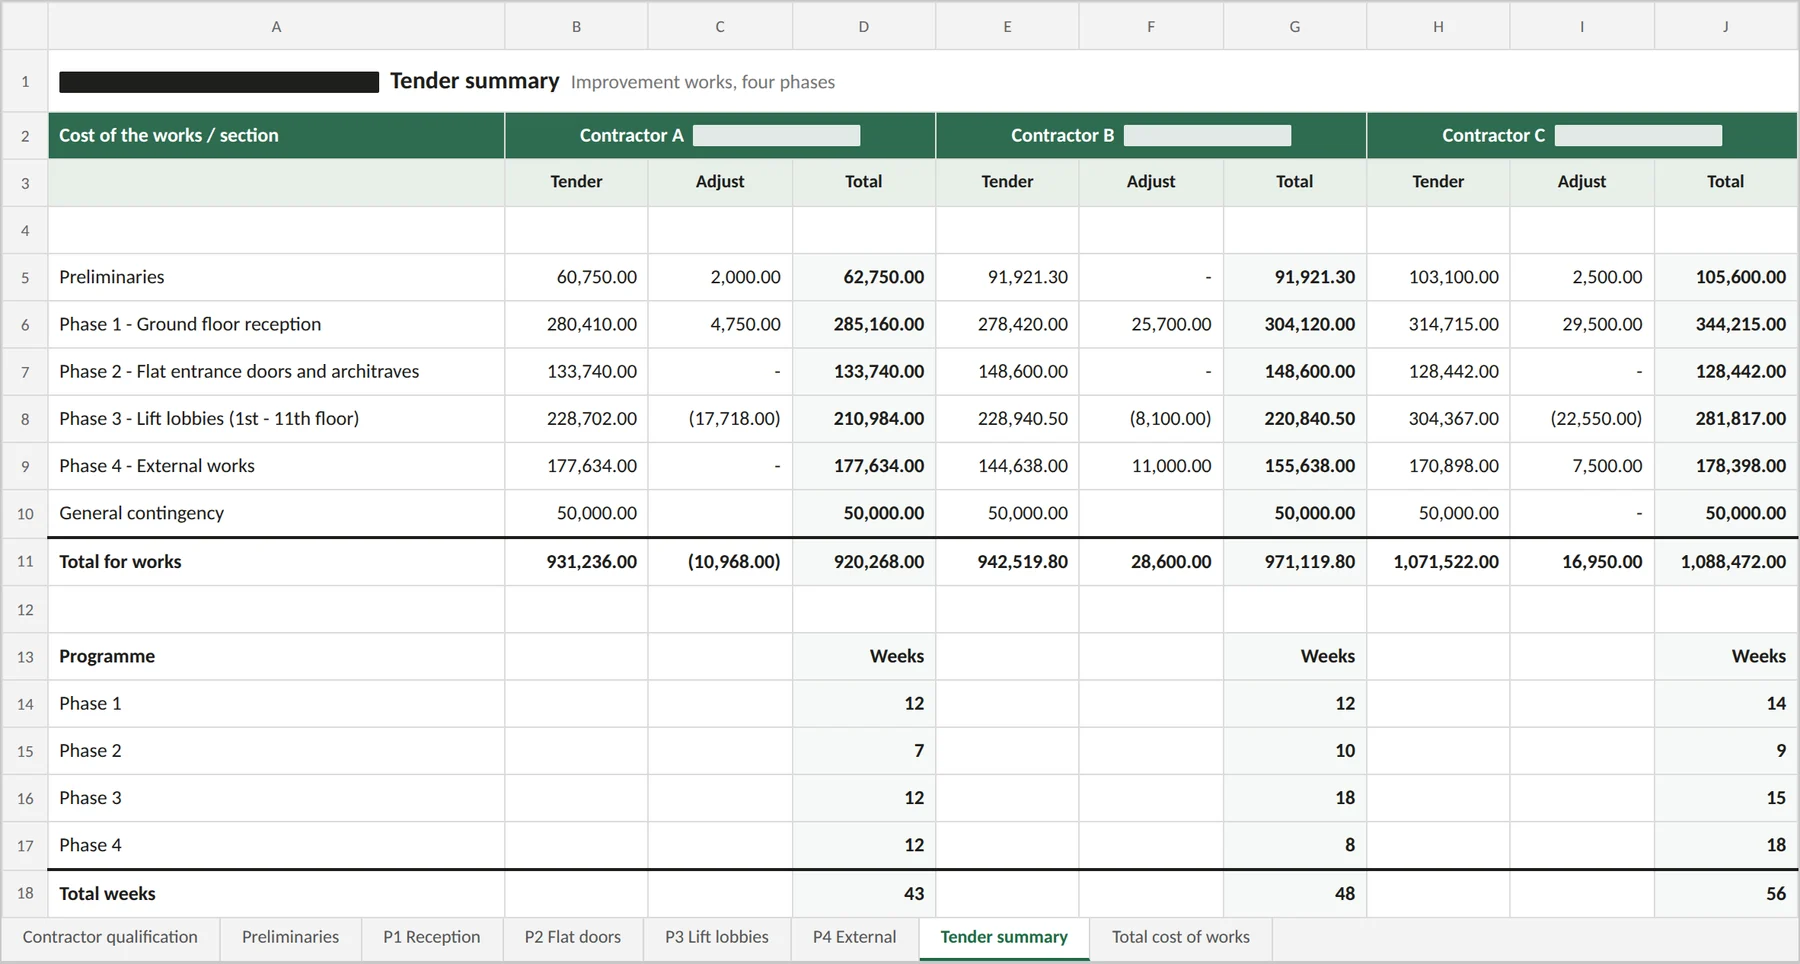Open the Contractor qualification sheet tab

pyautogui.click(x=110, y=938)
